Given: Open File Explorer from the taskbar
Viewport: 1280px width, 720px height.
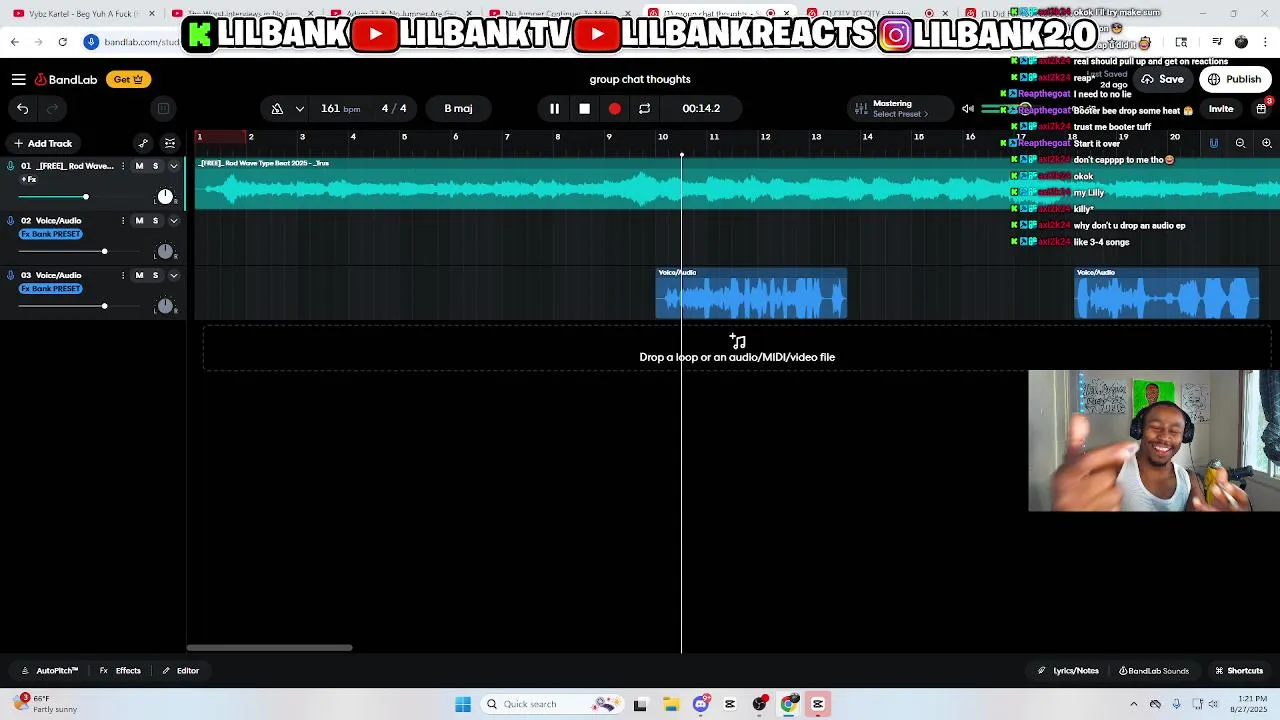Looking at the screenshot, I should (x=671, y=704).
